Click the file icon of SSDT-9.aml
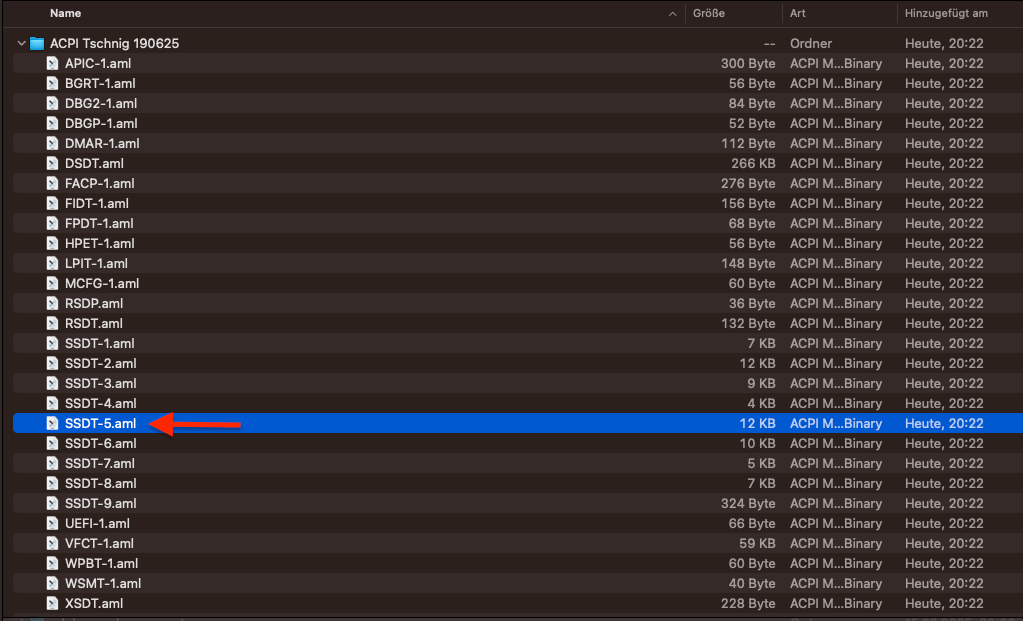Image resolution: width=1023 pixels, height=621 pixels. point(52,504)
